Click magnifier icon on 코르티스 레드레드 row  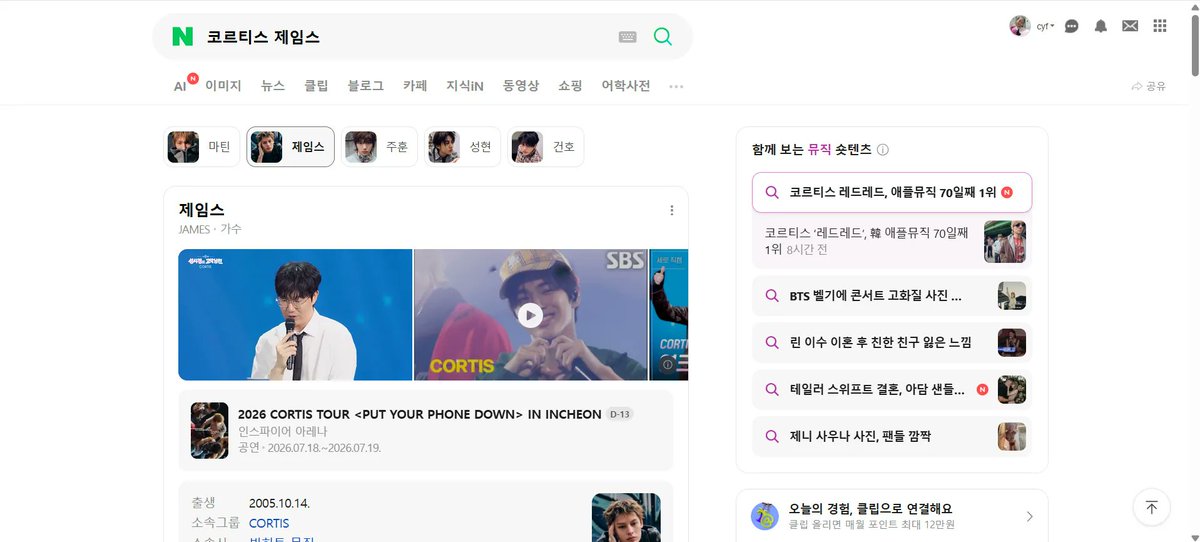[772, 192]
